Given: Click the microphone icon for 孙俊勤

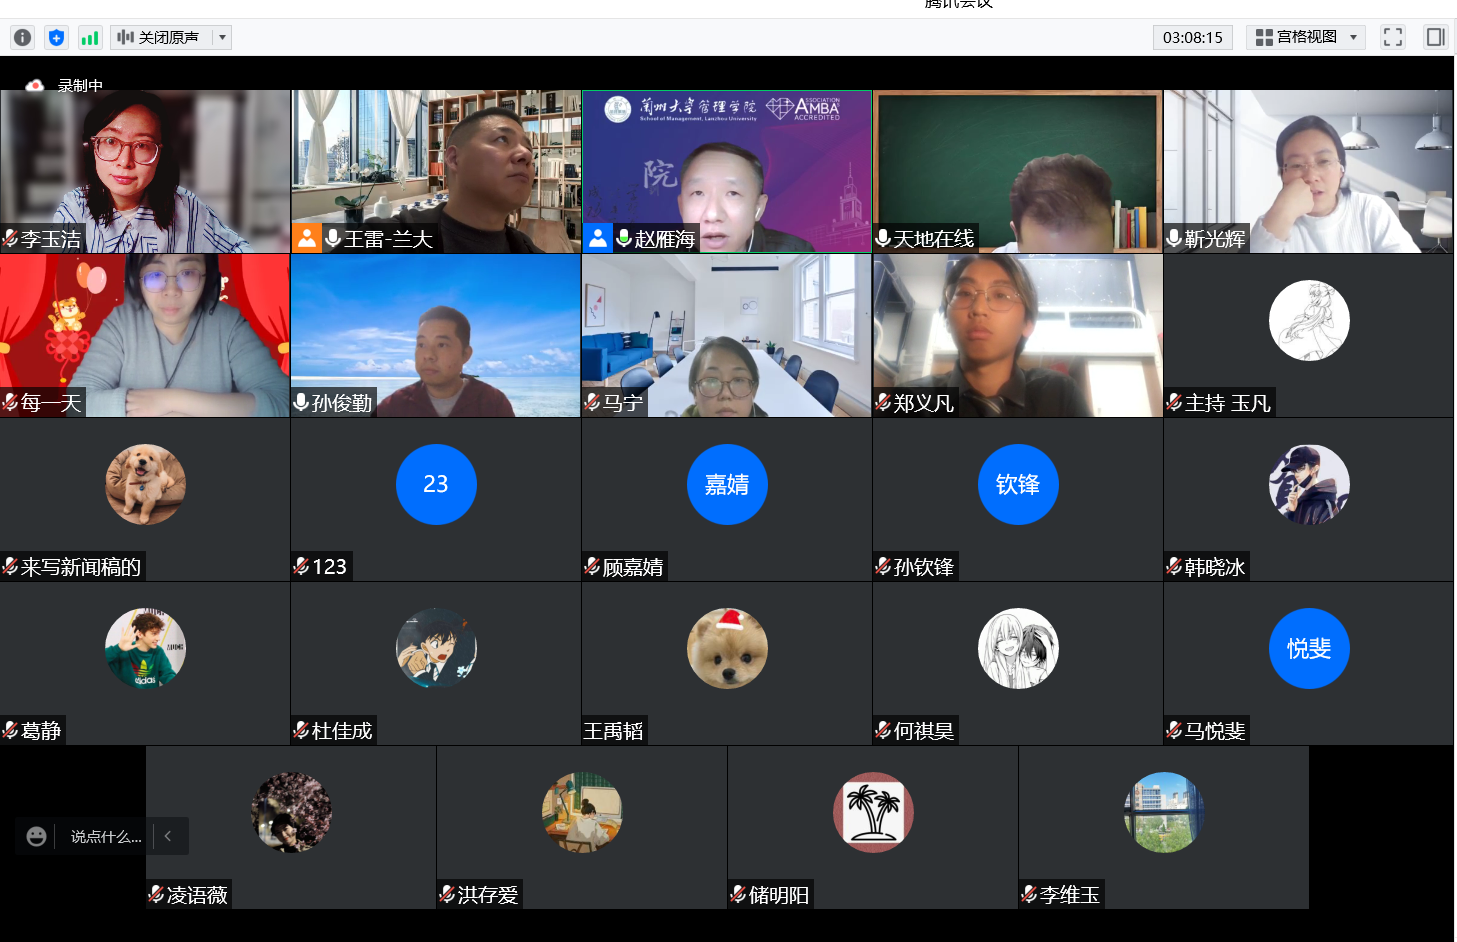Looking at the screenshot, I should (301, 402).
